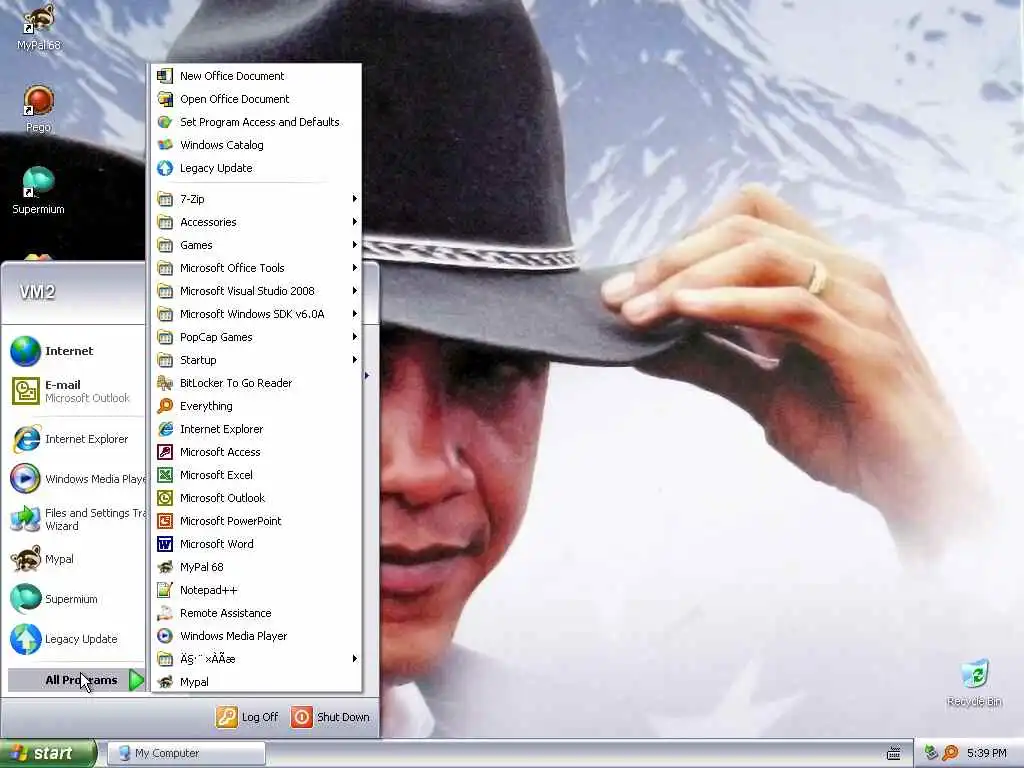Click the E-mail Outlook icon in Start menu
Image resolution: width=1024 pixels, height=768 pixels.
(25, 391)
